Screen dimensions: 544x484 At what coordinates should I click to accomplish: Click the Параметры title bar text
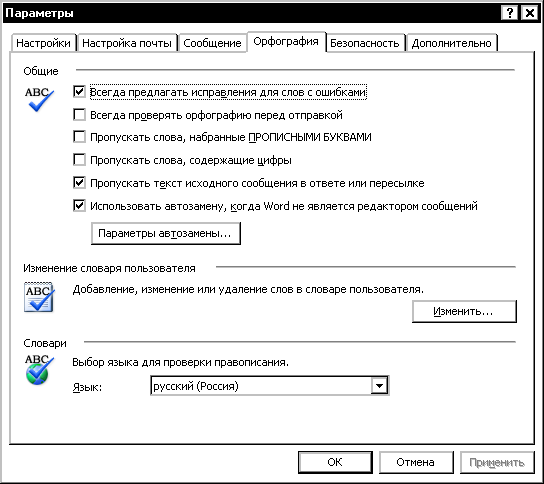coord(40,13)
